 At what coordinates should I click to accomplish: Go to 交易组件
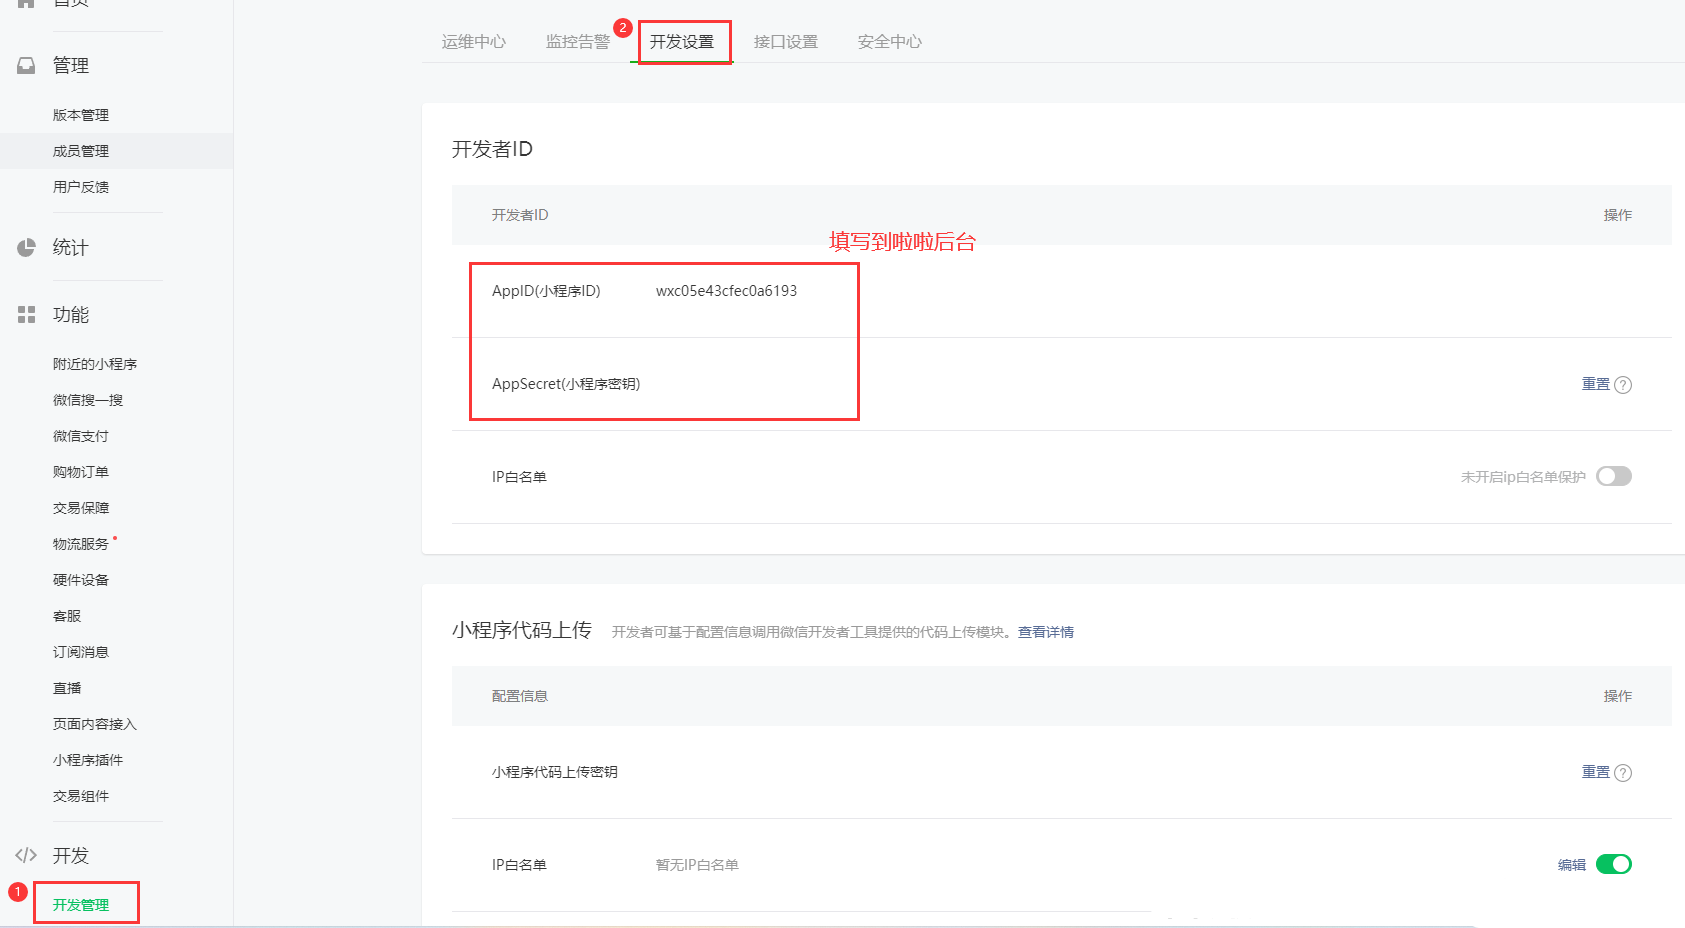click(x=81, y=796)
